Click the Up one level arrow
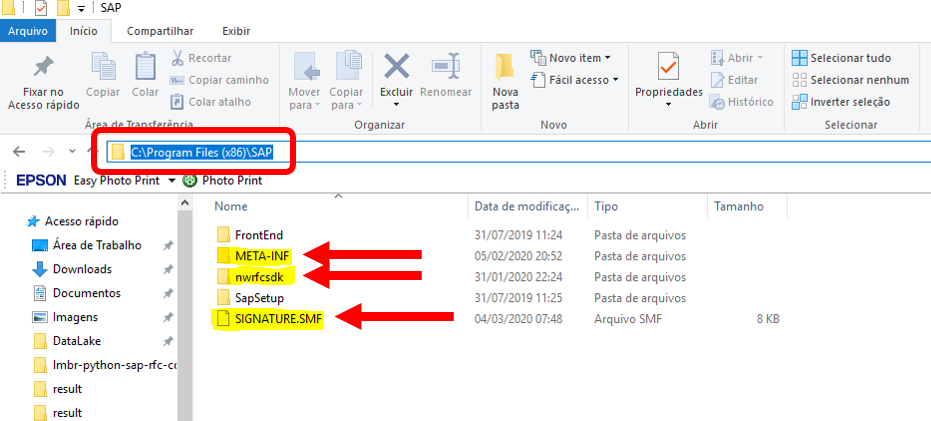 pos(92,152)
